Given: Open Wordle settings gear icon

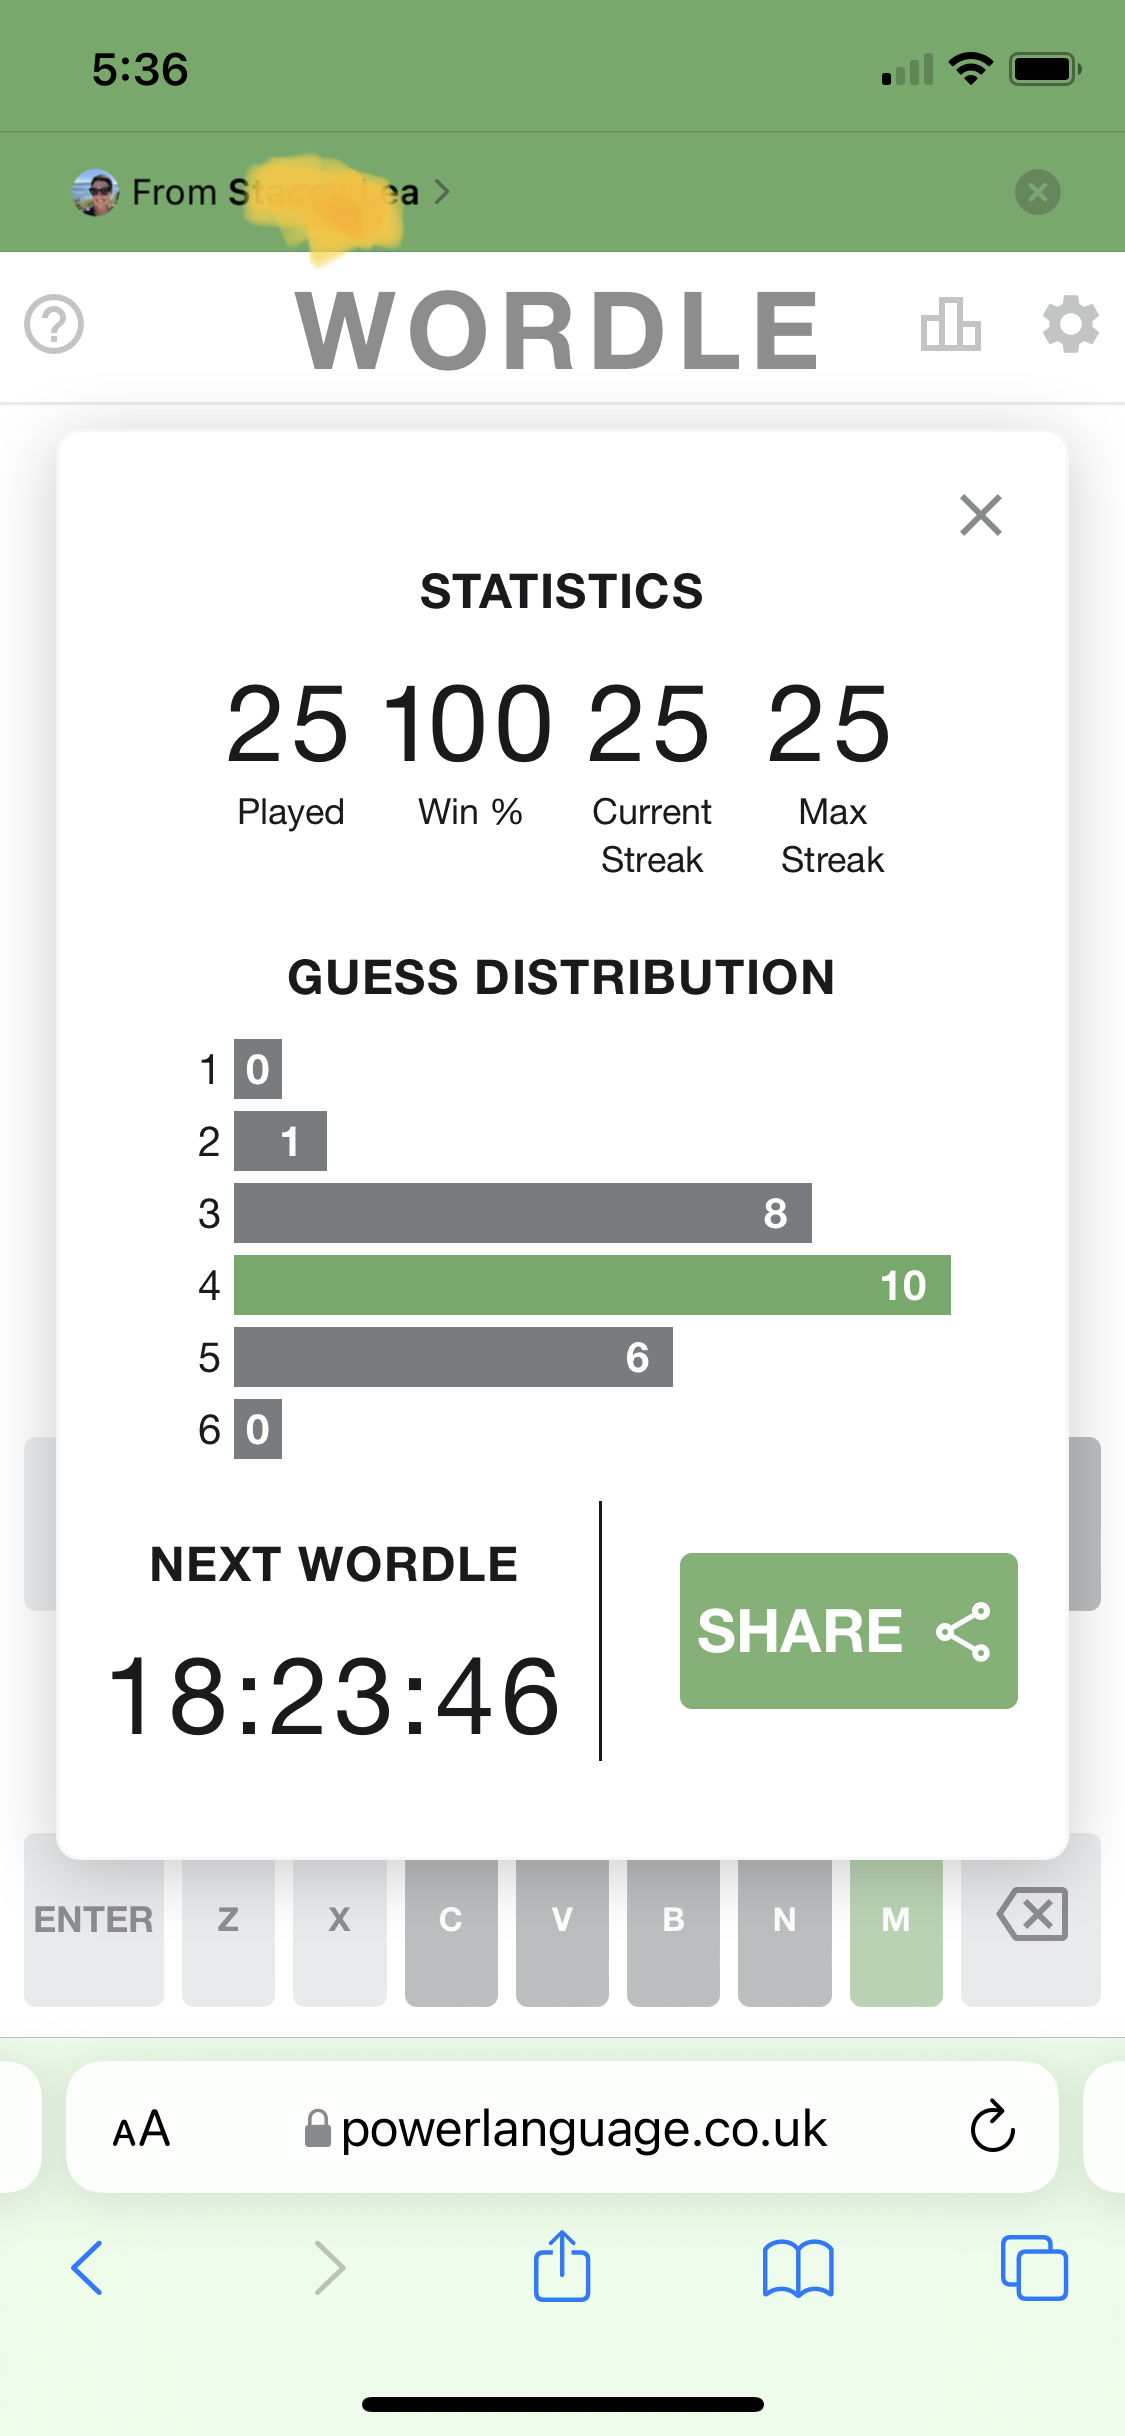Looking at the screenshot, I should click(x=1070, y=325).
